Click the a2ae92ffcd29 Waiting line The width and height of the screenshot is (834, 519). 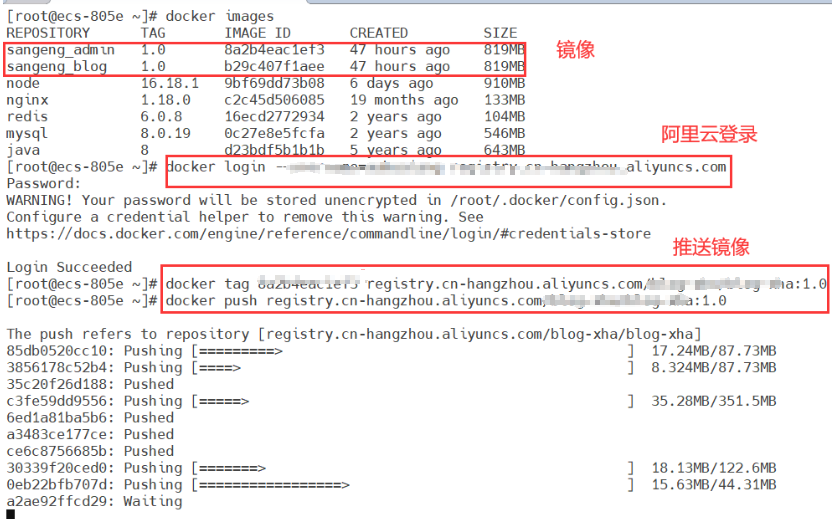click(x=95, y=502)
